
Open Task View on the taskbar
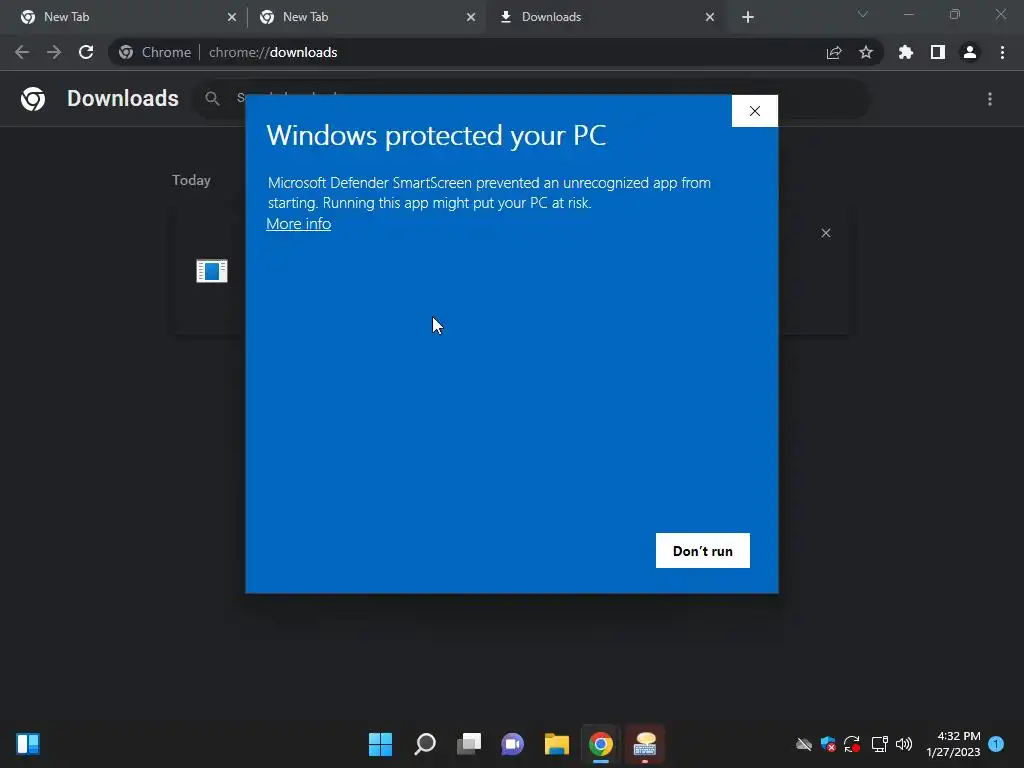click(x=469, y=744)
